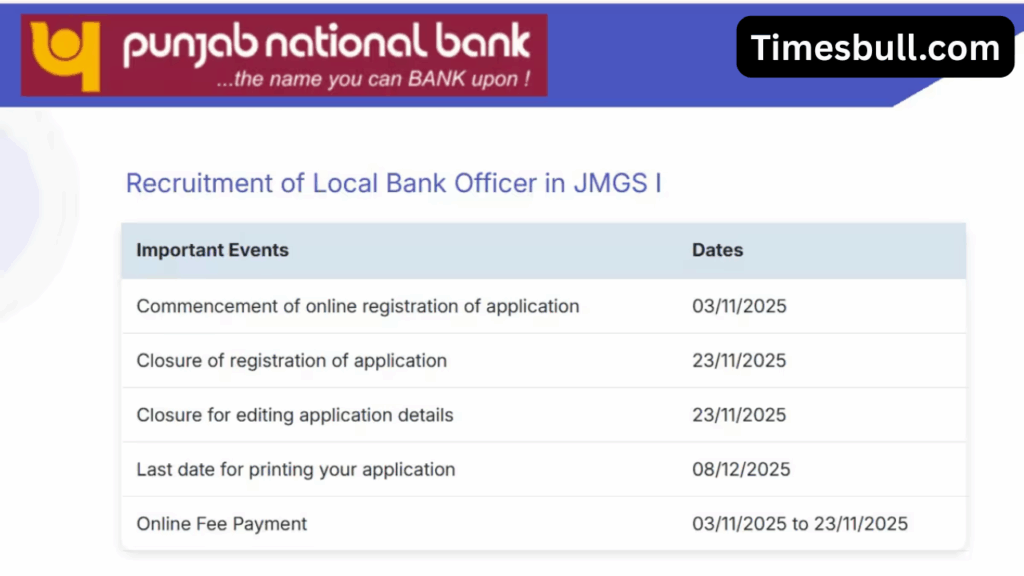Select the Last date for printing application label
Screen dimensions: 1024x576
pyautogui.click(x=295, y=469)
